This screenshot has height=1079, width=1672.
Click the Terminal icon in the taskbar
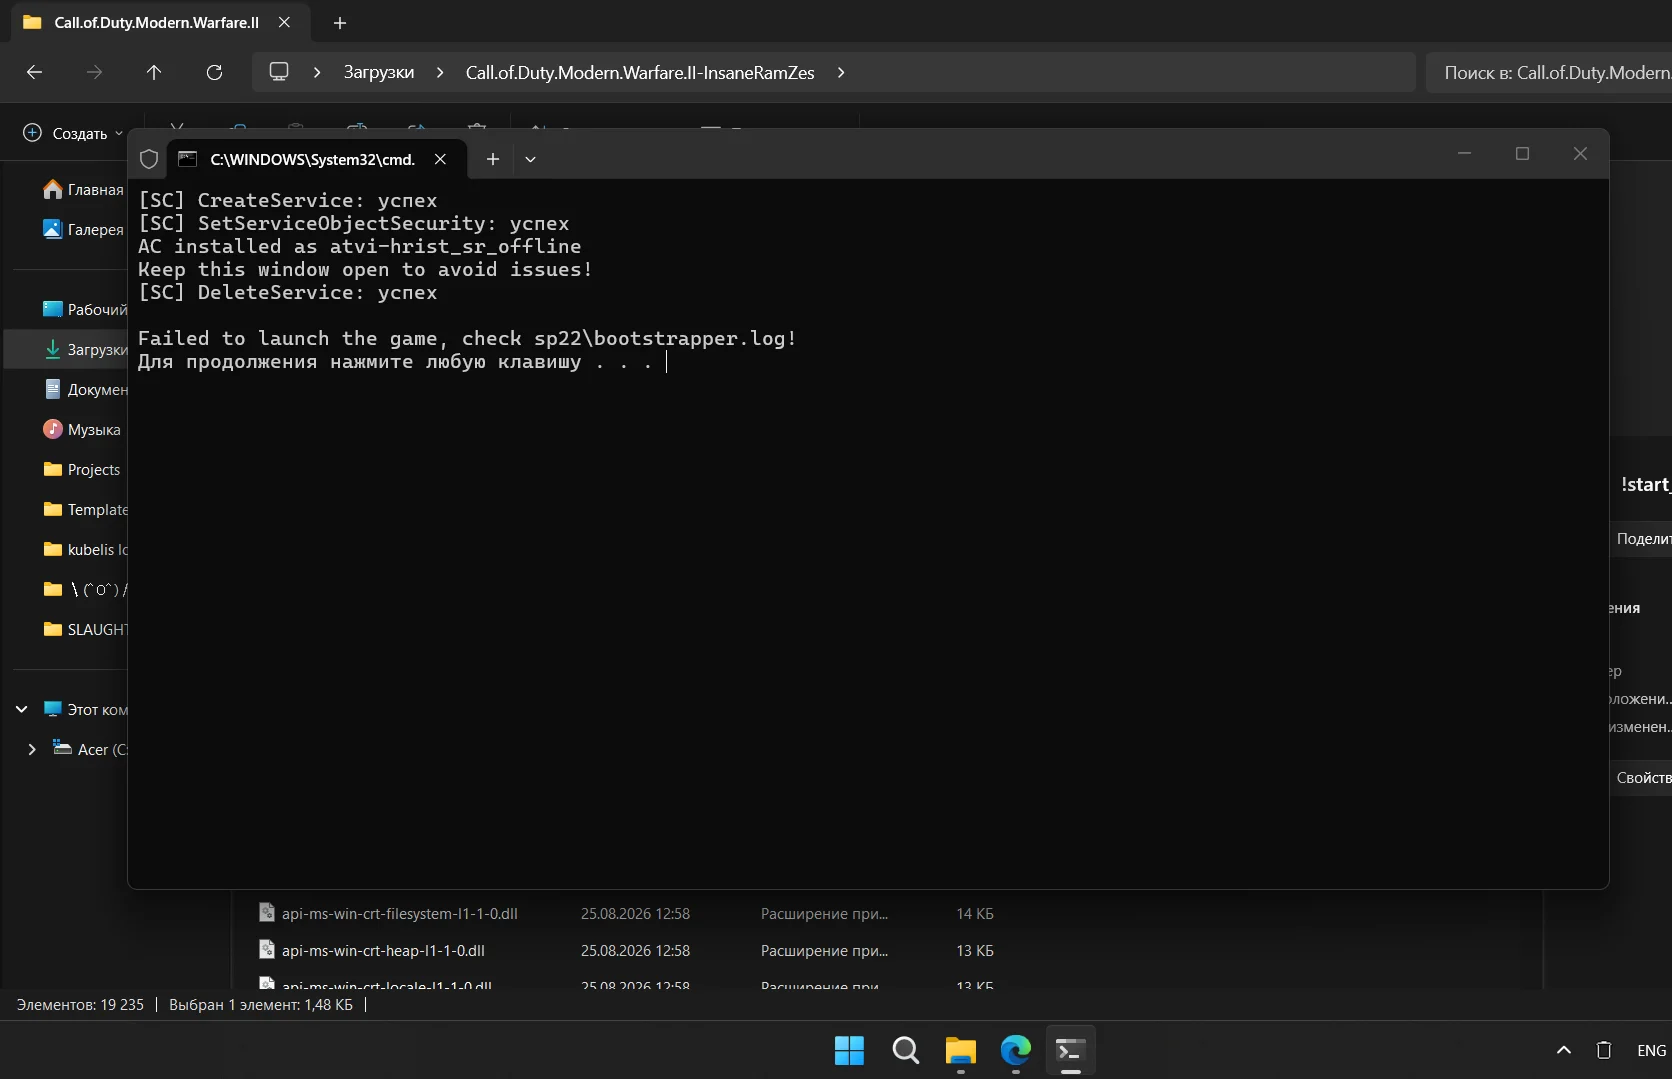(1070, 1050)
